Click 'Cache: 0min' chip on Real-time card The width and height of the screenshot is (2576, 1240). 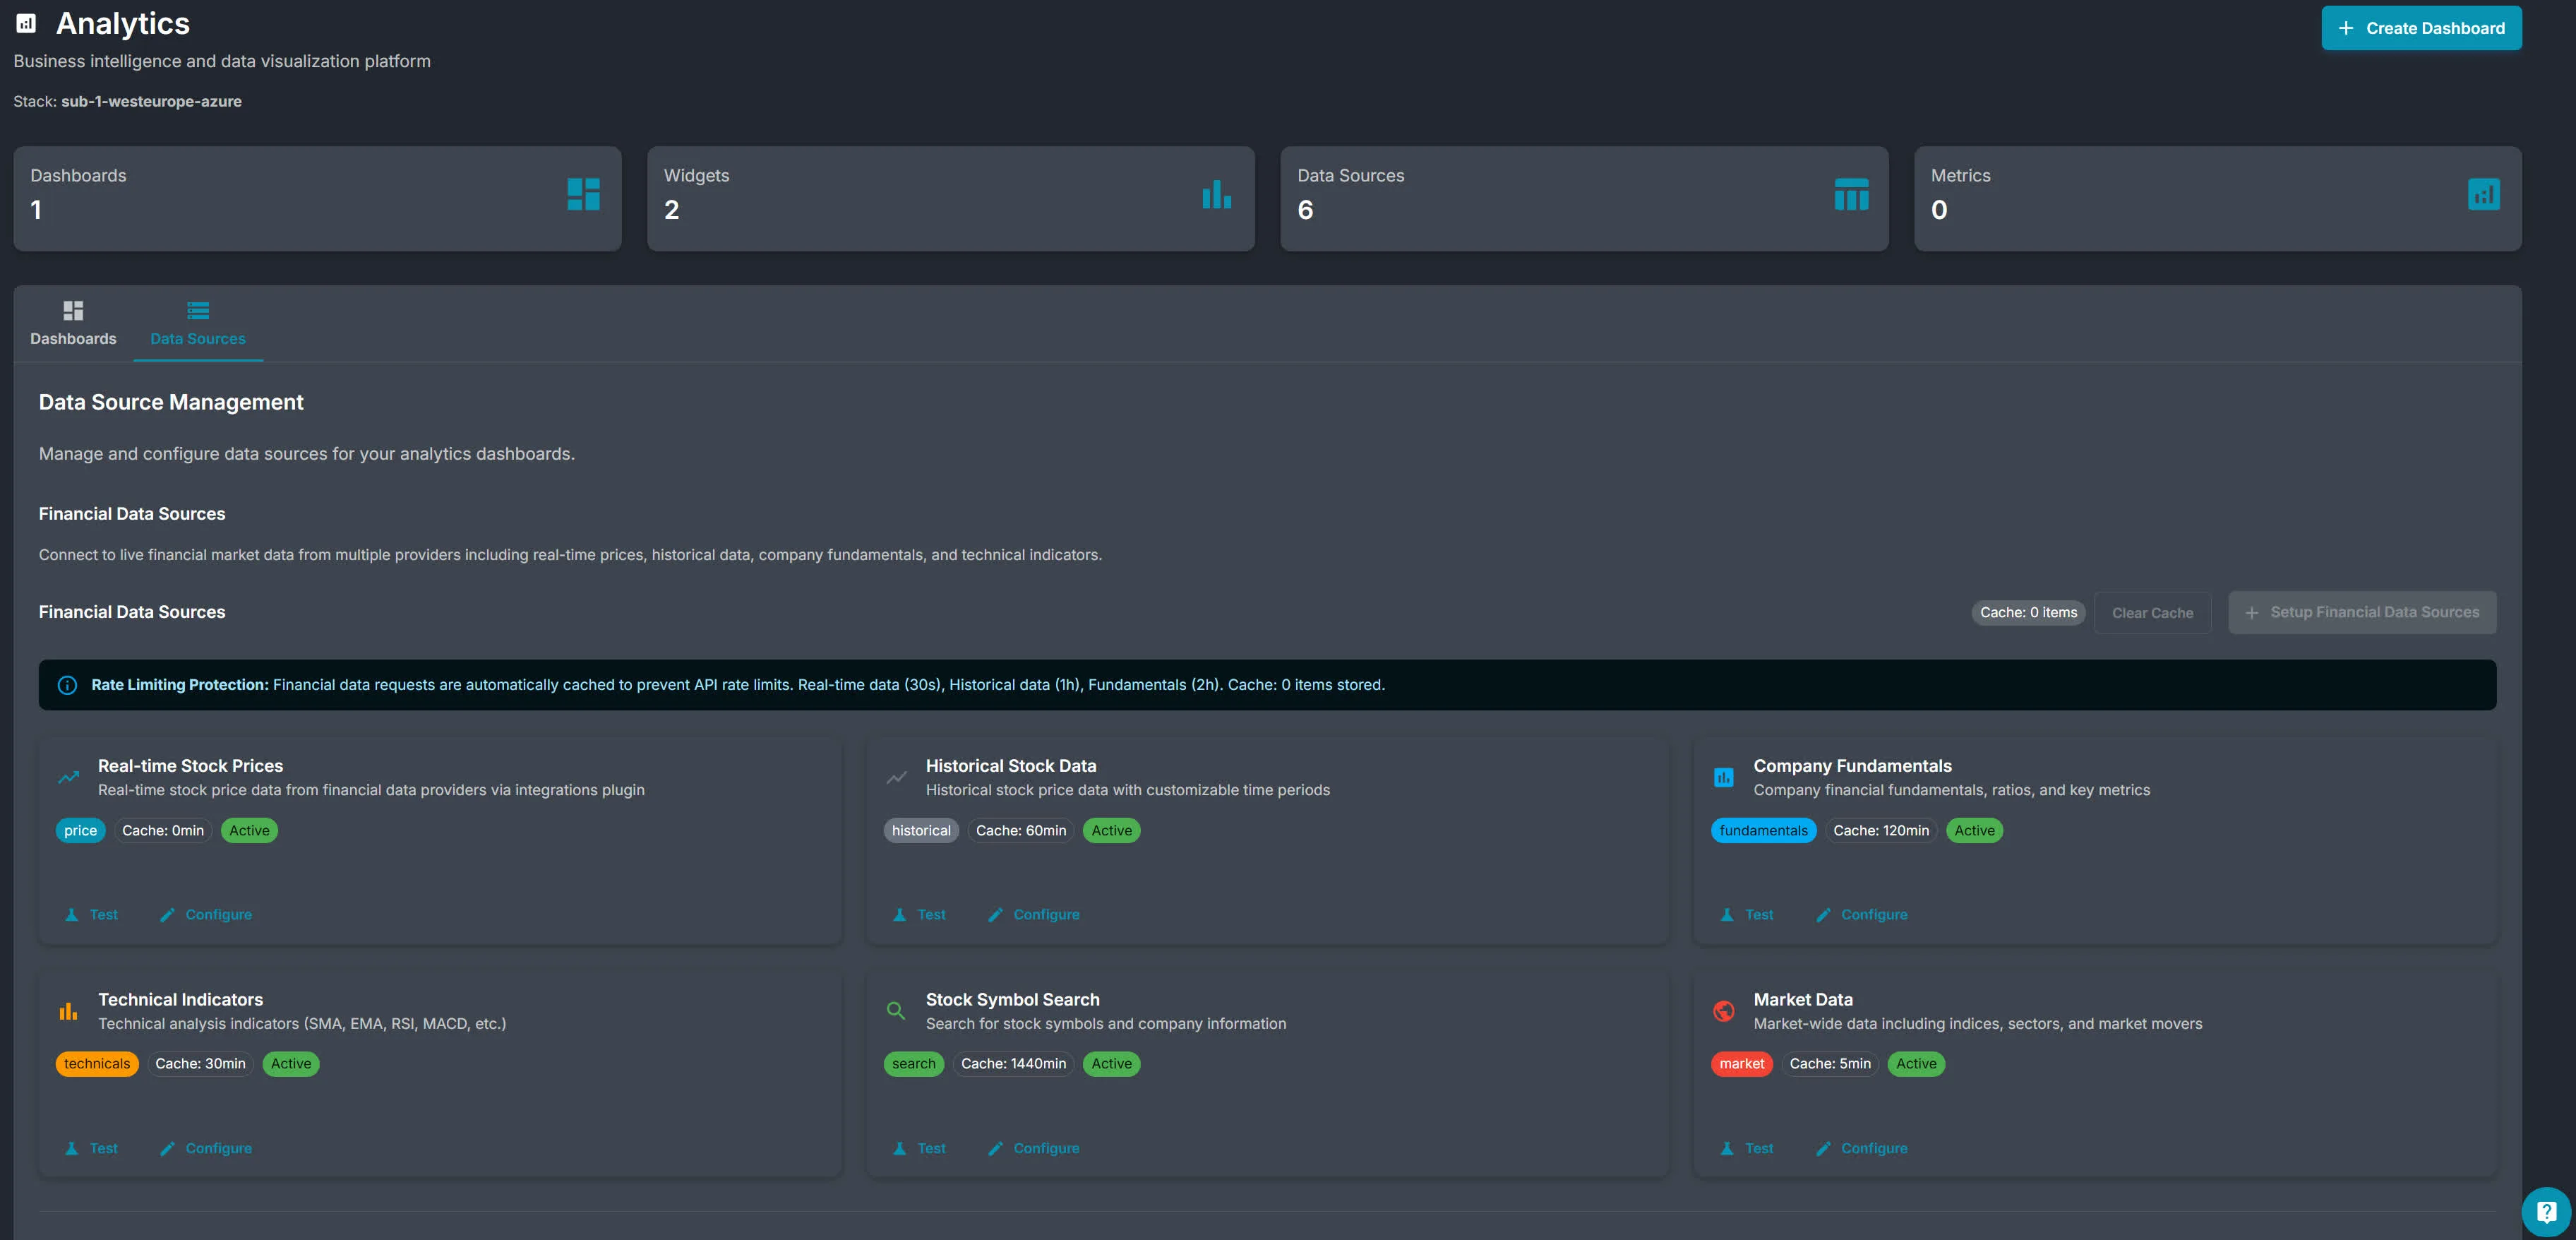tap(163, 831)
